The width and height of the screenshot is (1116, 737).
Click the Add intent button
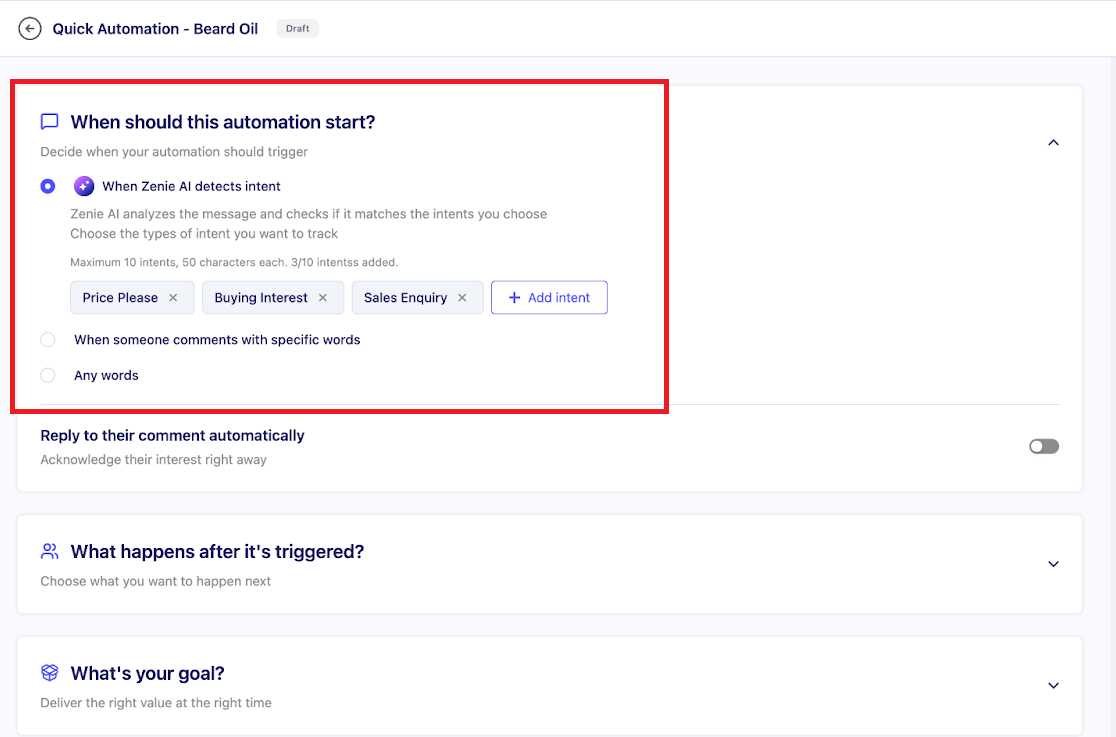click(549, 298)
